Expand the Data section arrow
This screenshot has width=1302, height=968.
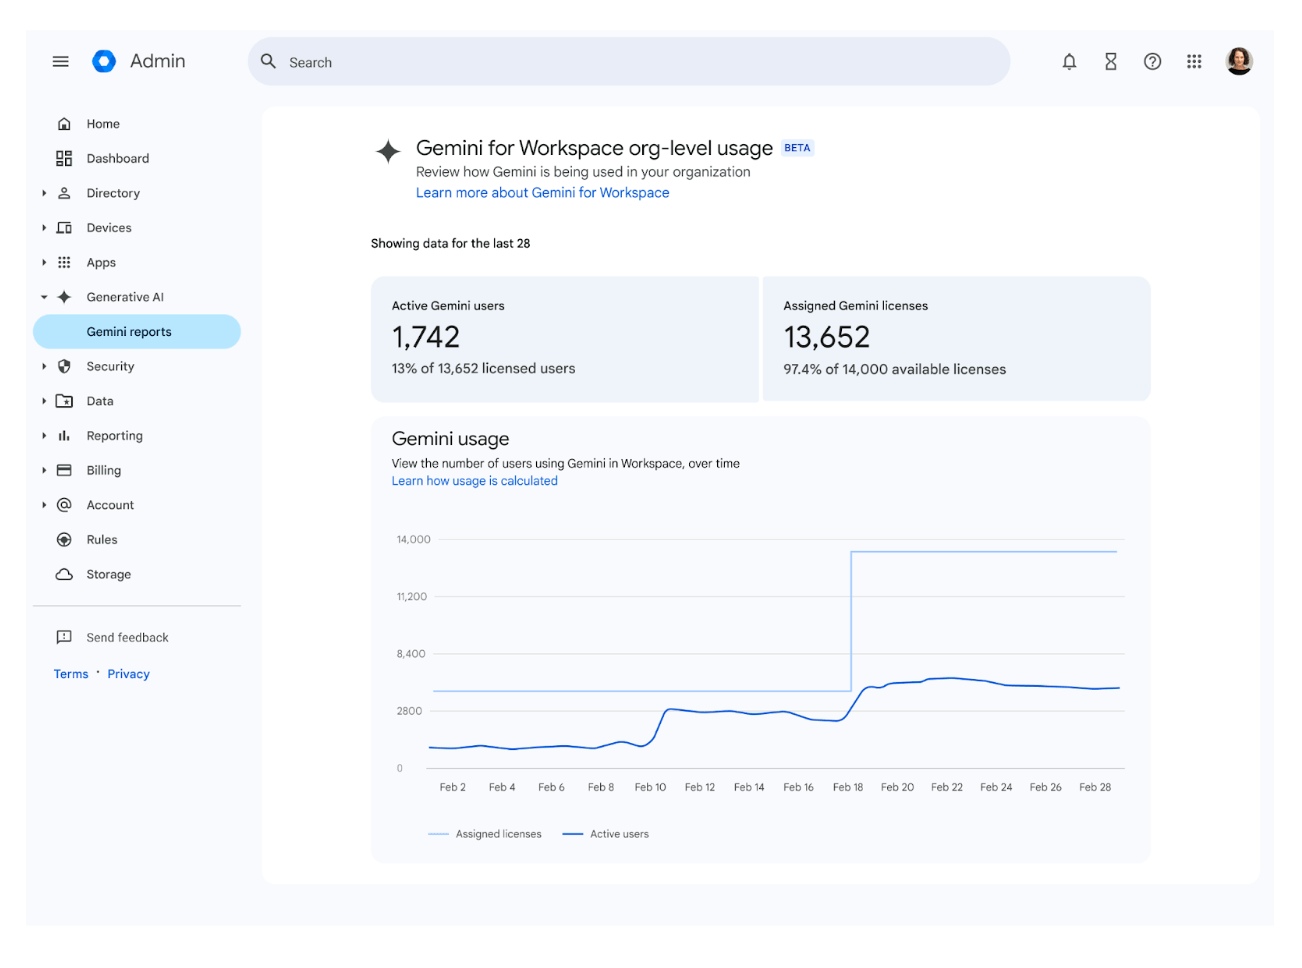pyautogui.click(x=44, y=401)
